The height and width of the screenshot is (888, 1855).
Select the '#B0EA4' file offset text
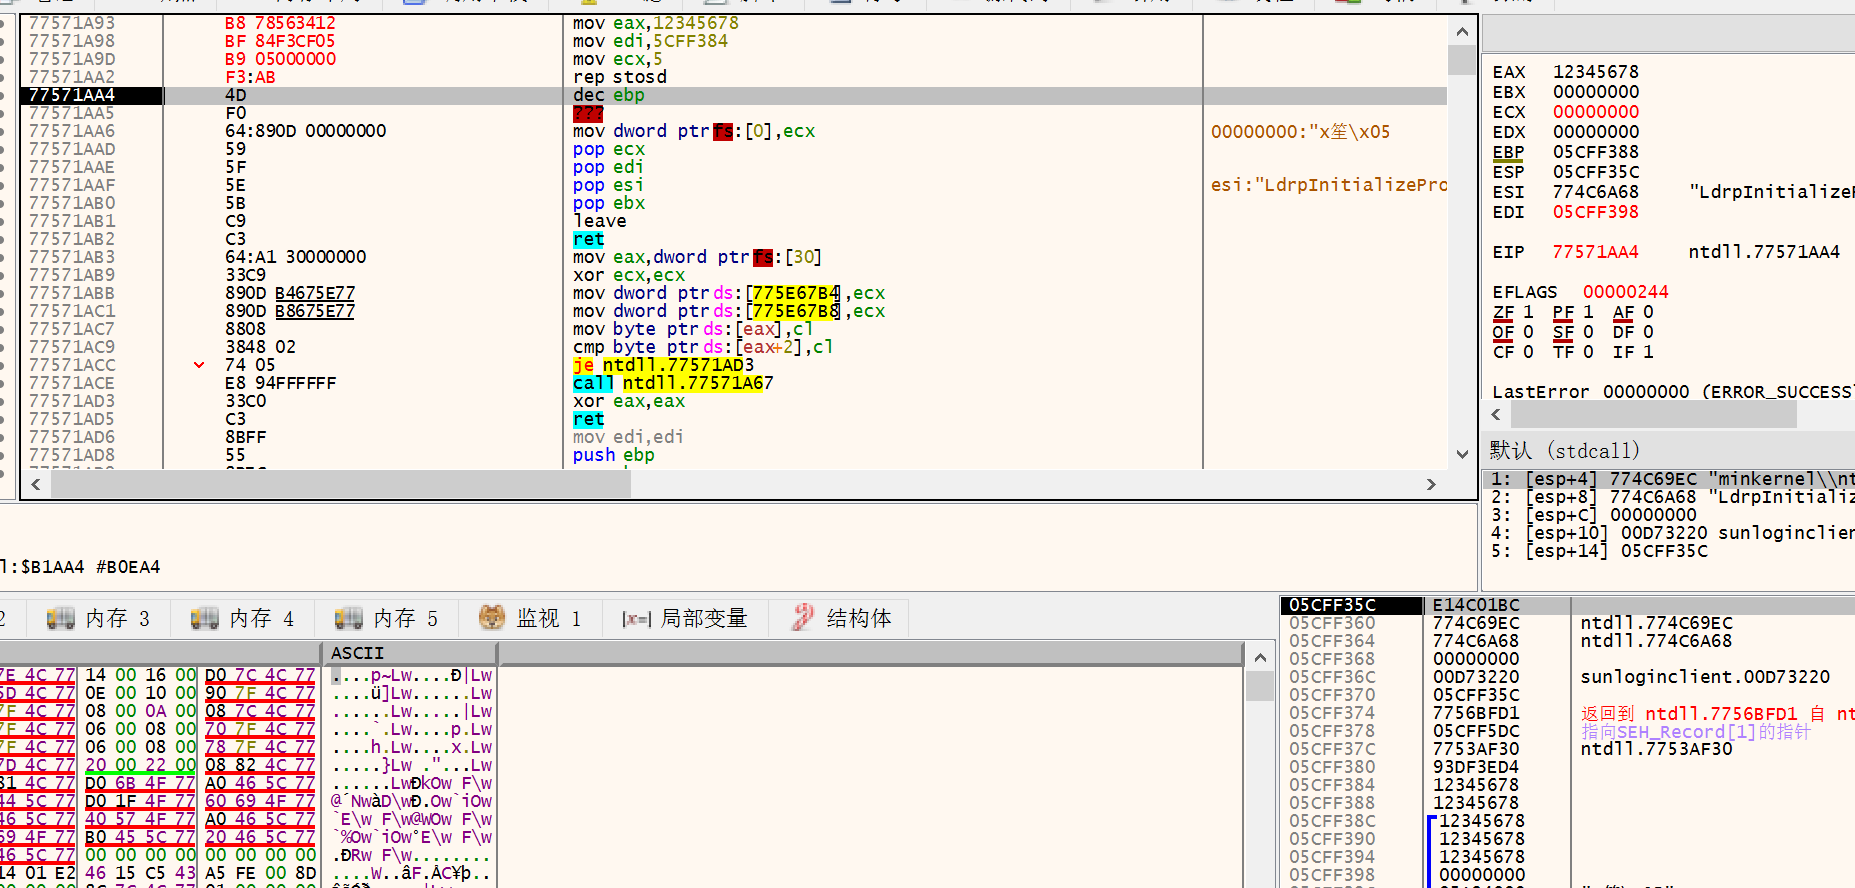pos(128,567)
